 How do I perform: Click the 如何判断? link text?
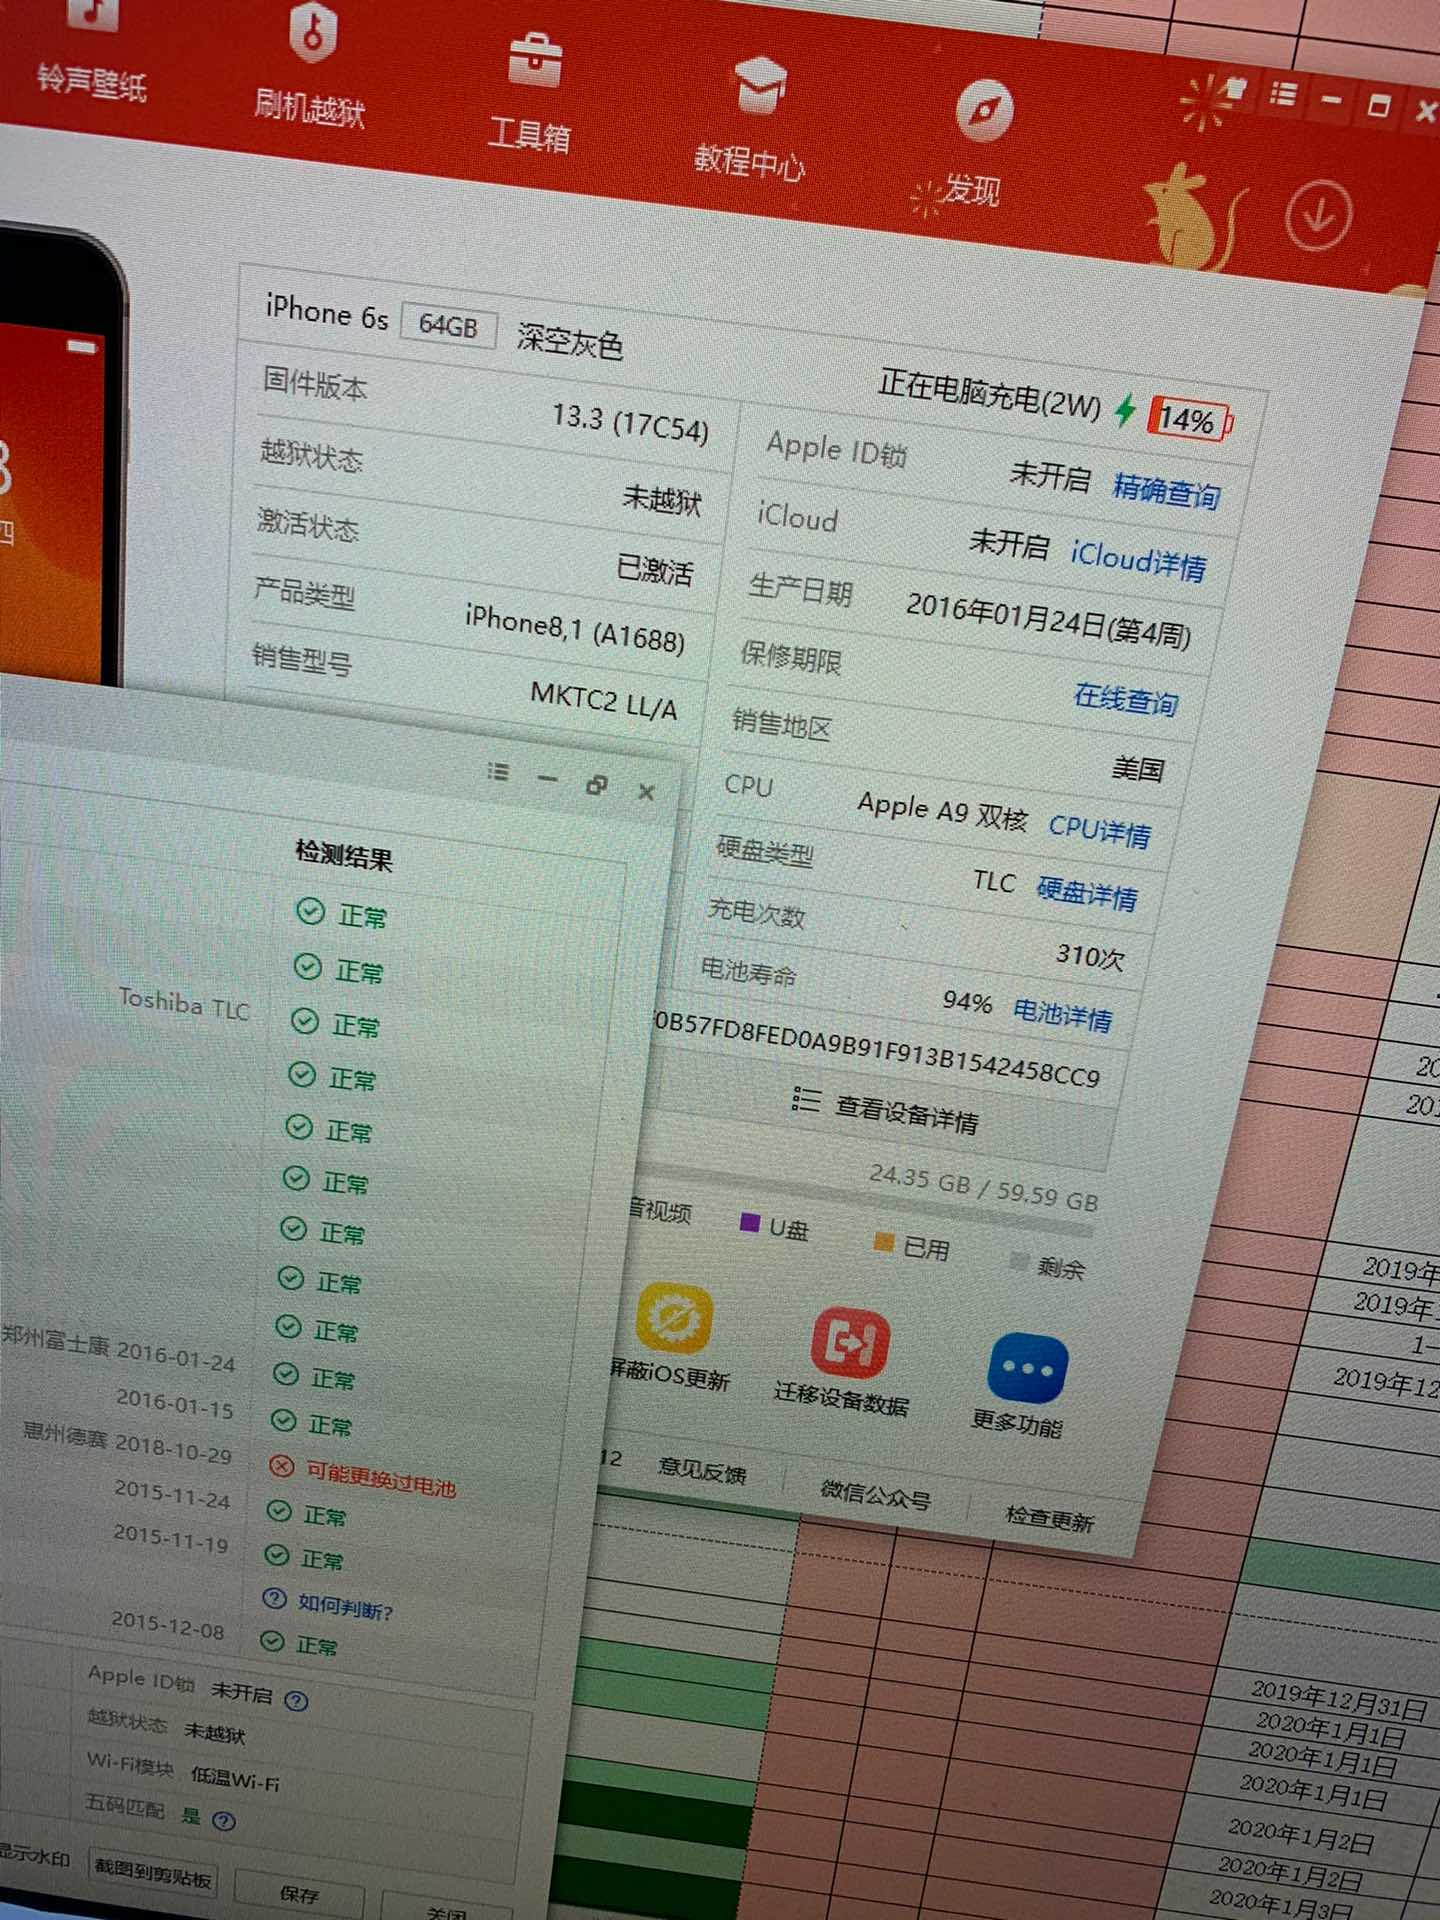coord(345,1605)
